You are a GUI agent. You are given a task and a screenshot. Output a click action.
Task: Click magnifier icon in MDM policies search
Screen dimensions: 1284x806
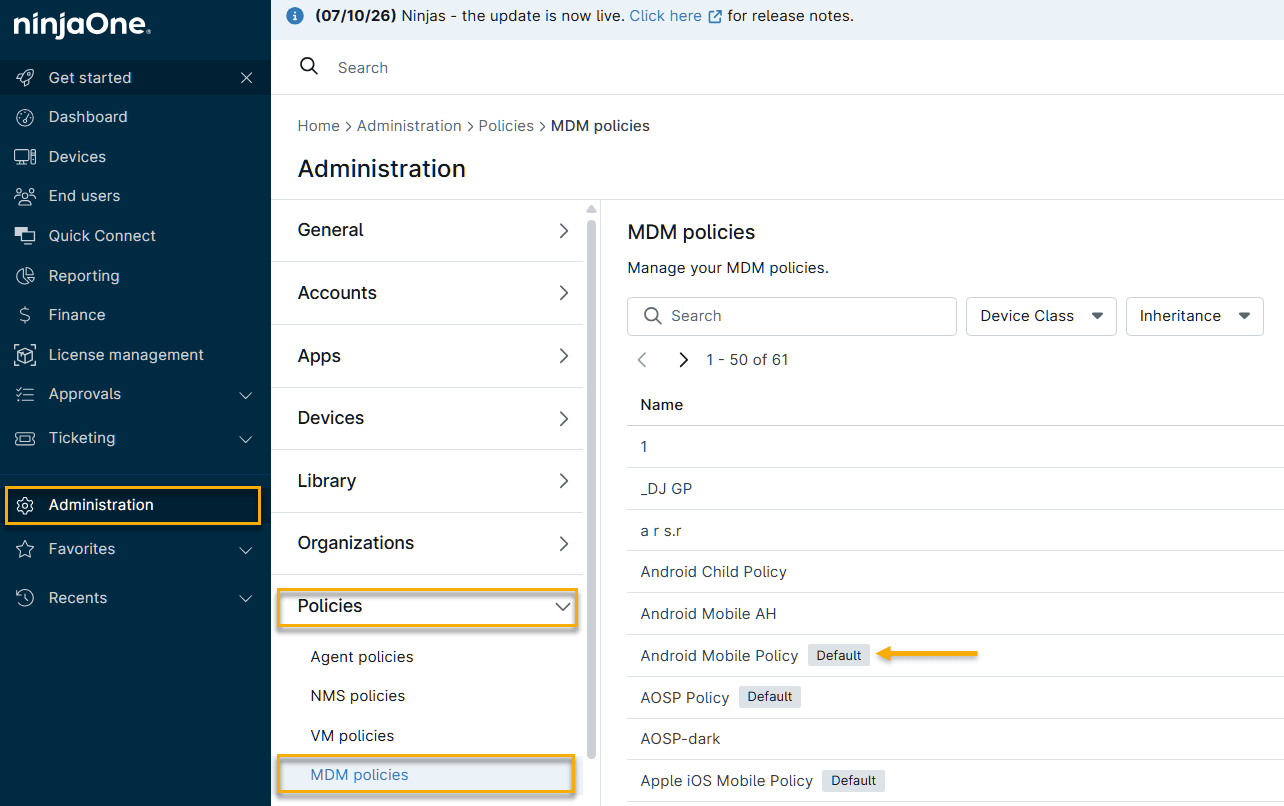tap(653, 316)
